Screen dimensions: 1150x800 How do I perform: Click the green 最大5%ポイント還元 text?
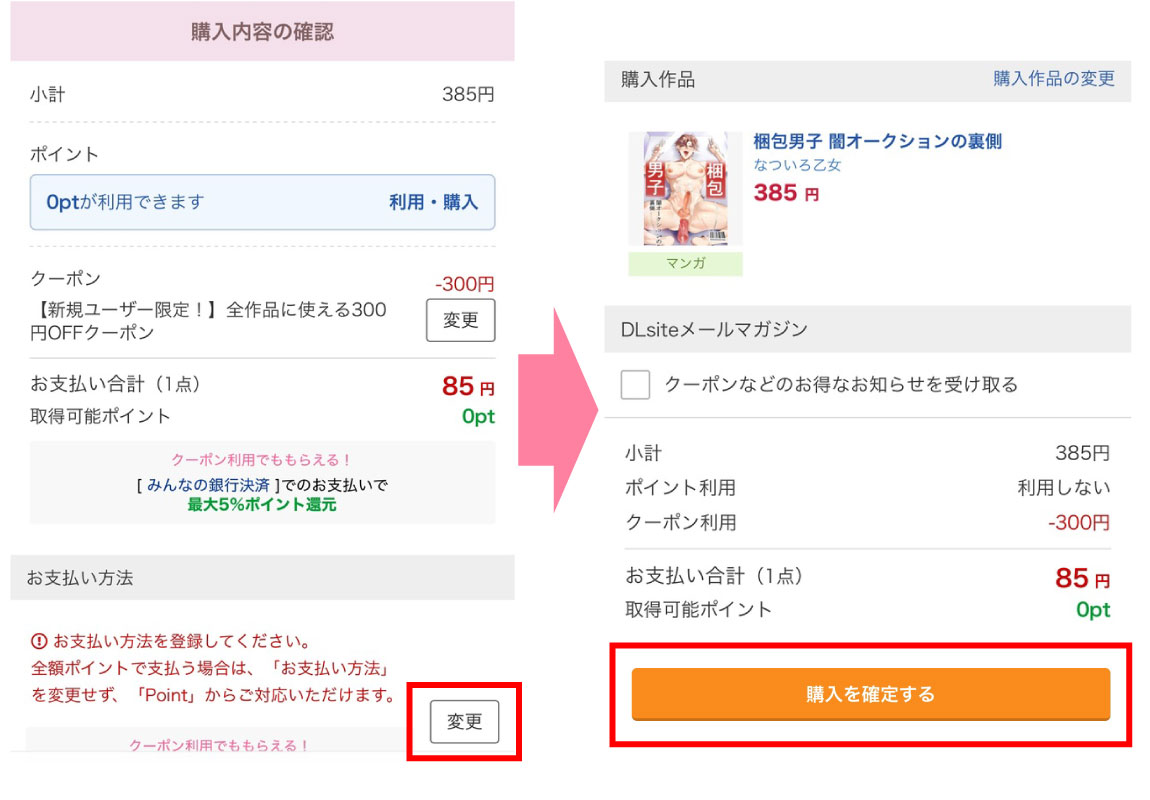(x=262, y=505)
